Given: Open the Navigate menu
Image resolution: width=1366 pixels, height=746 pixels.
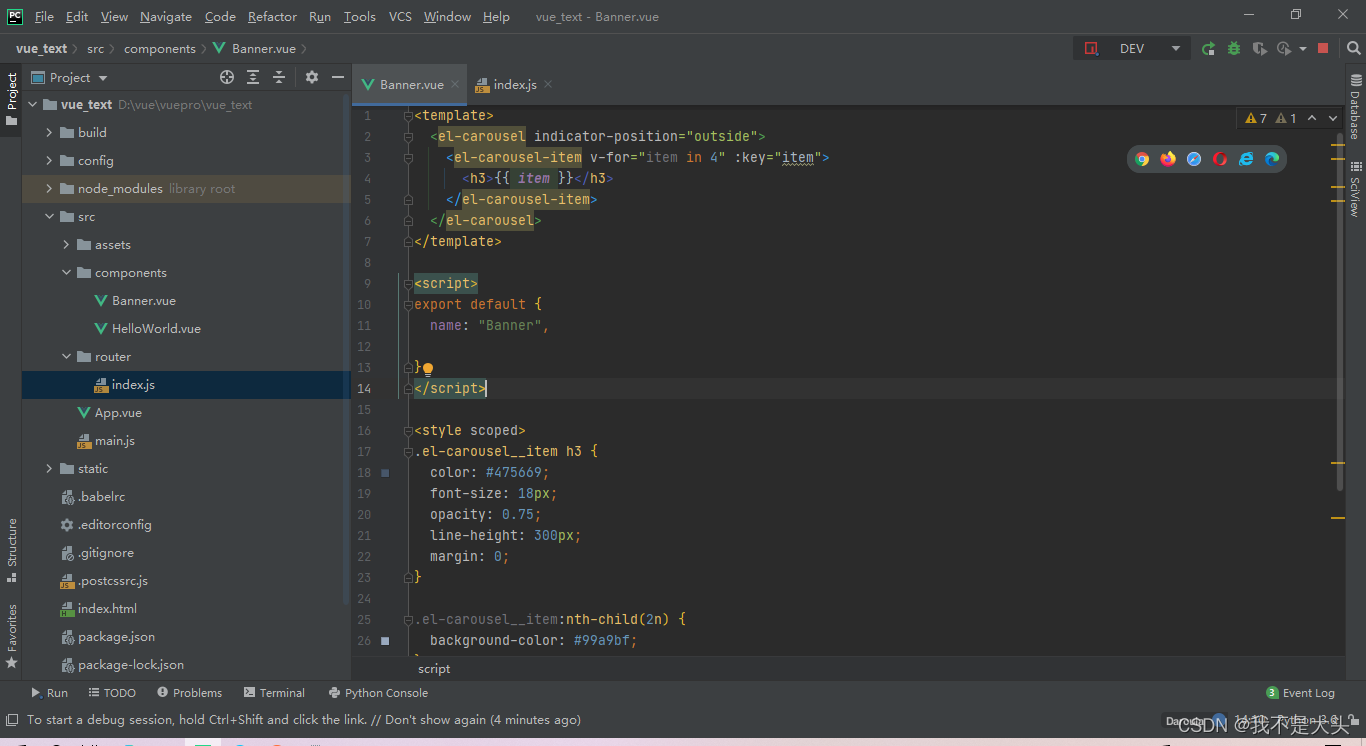Looking at the screenshot, I should pos(165,16).
